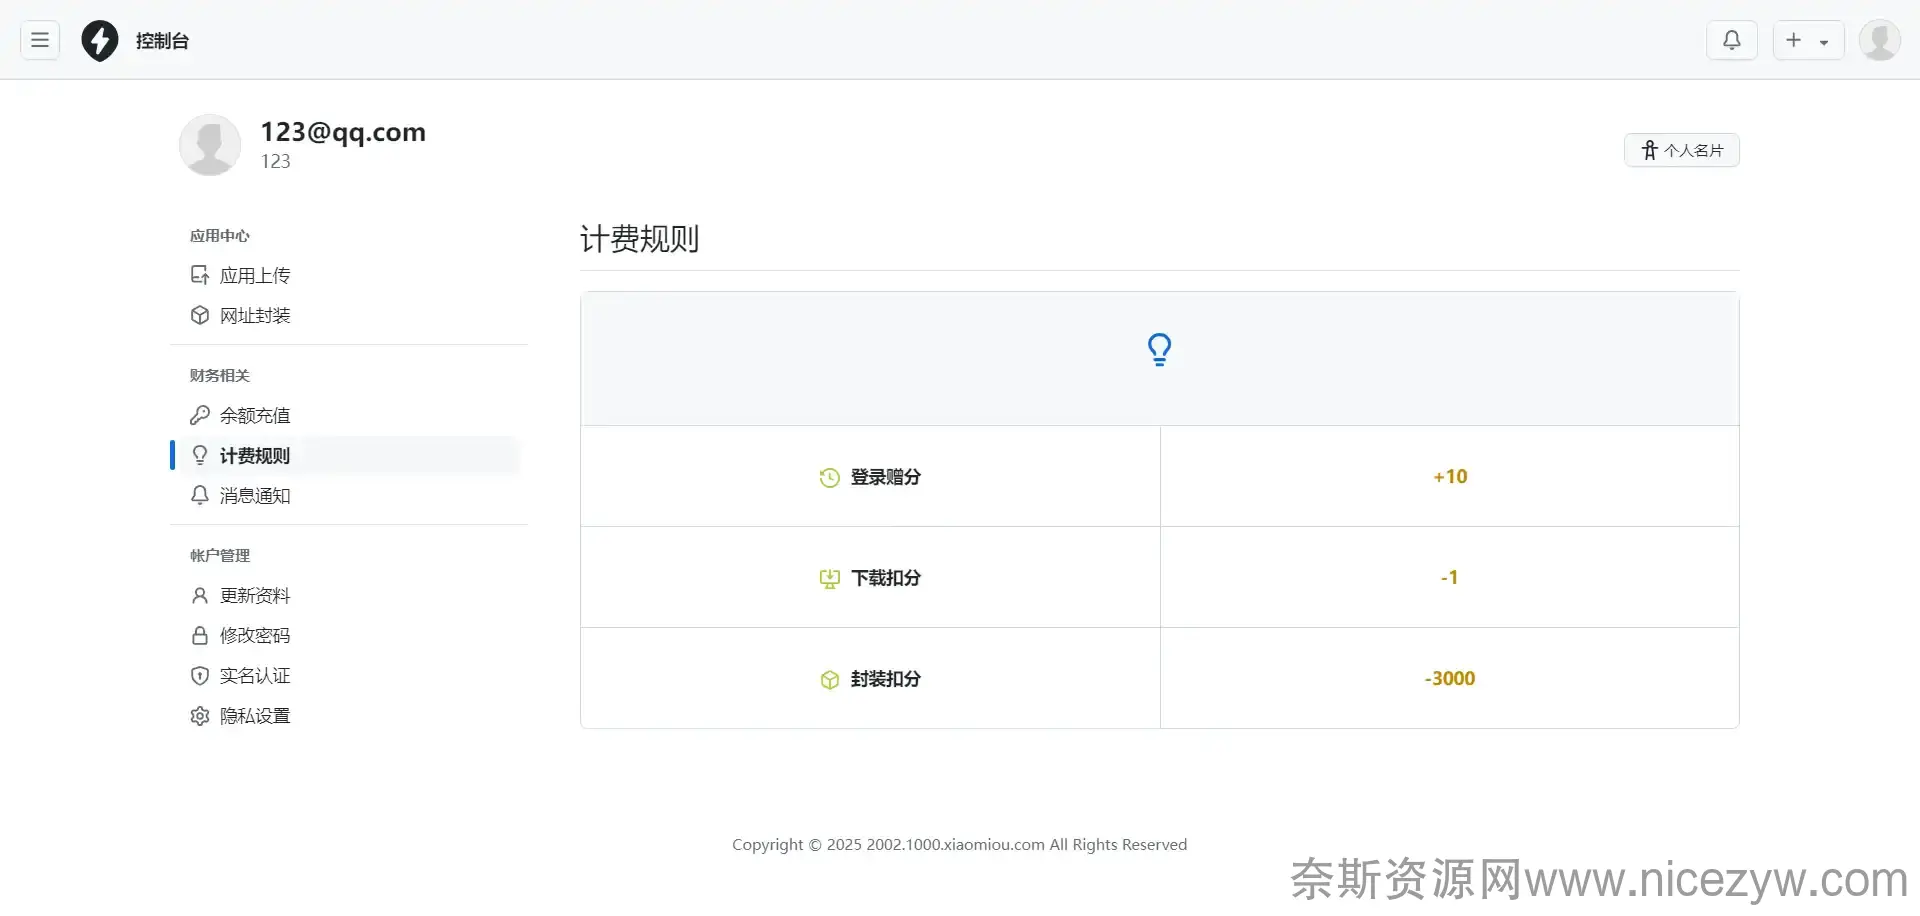Open the user avatar menu at top right
The width and height of the screenshot is (1920, 916).
point(1879,40)
